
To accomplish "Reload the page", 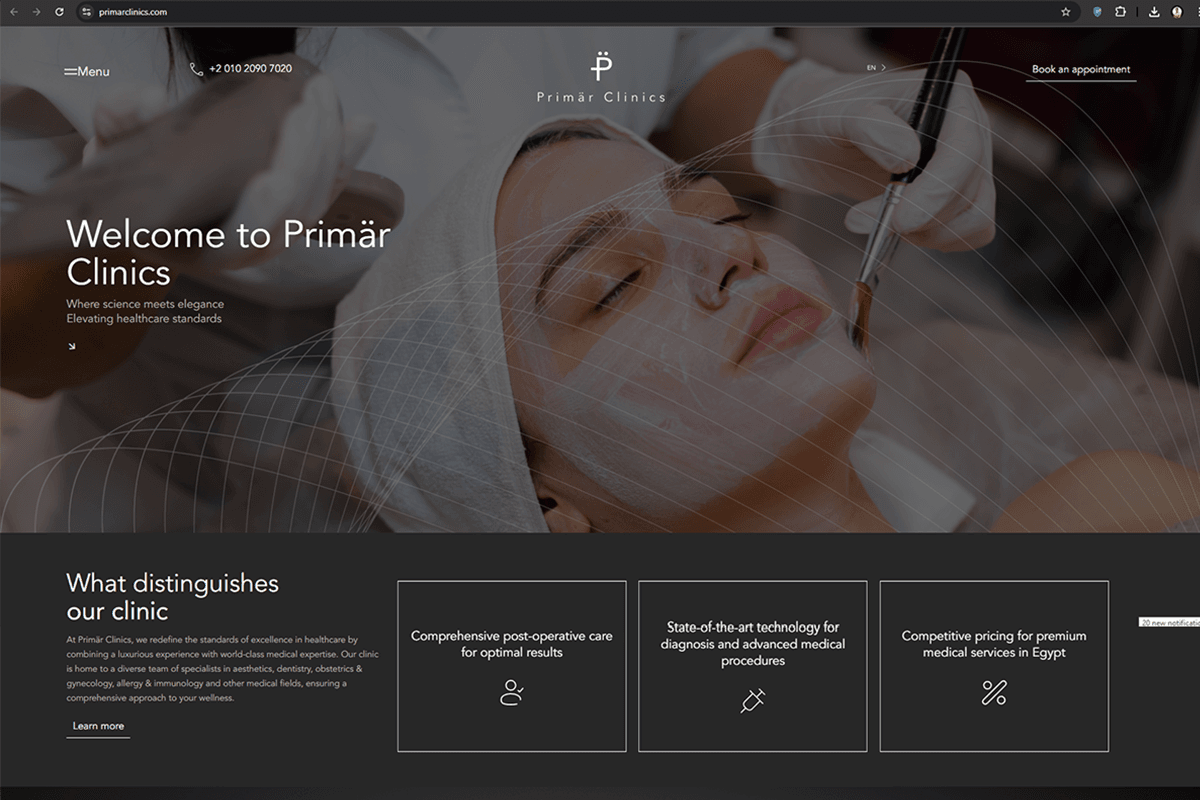I will coord(59,12).
